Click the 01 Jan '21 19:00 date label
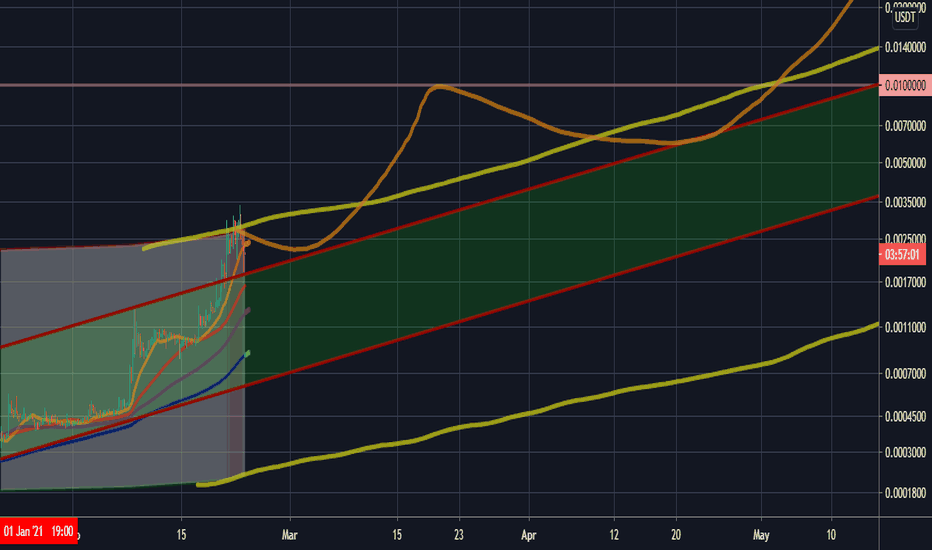Viewport: 932px width, 550px height. pos(39,531)
